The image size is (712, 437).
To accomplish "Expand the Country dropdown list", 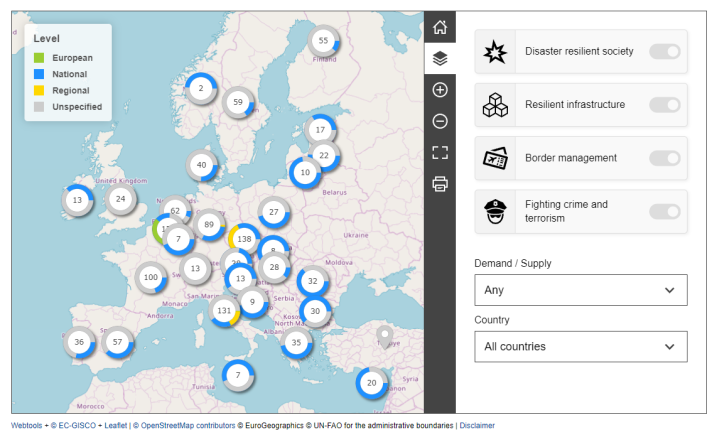I will (x=581, y=347).
